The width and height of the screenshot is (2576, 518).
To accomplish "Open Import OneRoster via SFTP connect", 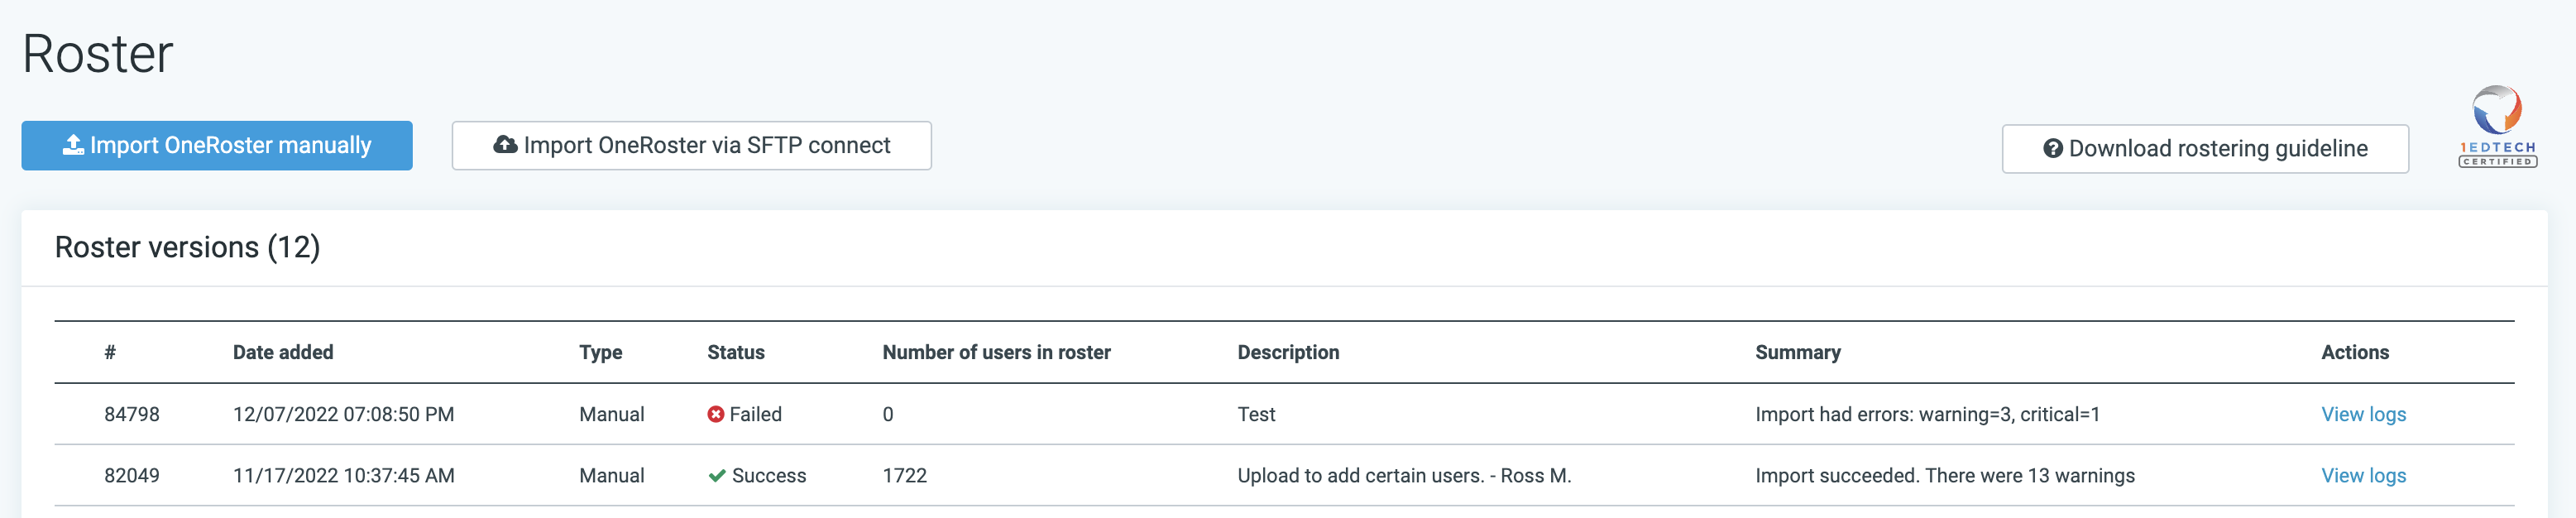I will pos(691,145).
